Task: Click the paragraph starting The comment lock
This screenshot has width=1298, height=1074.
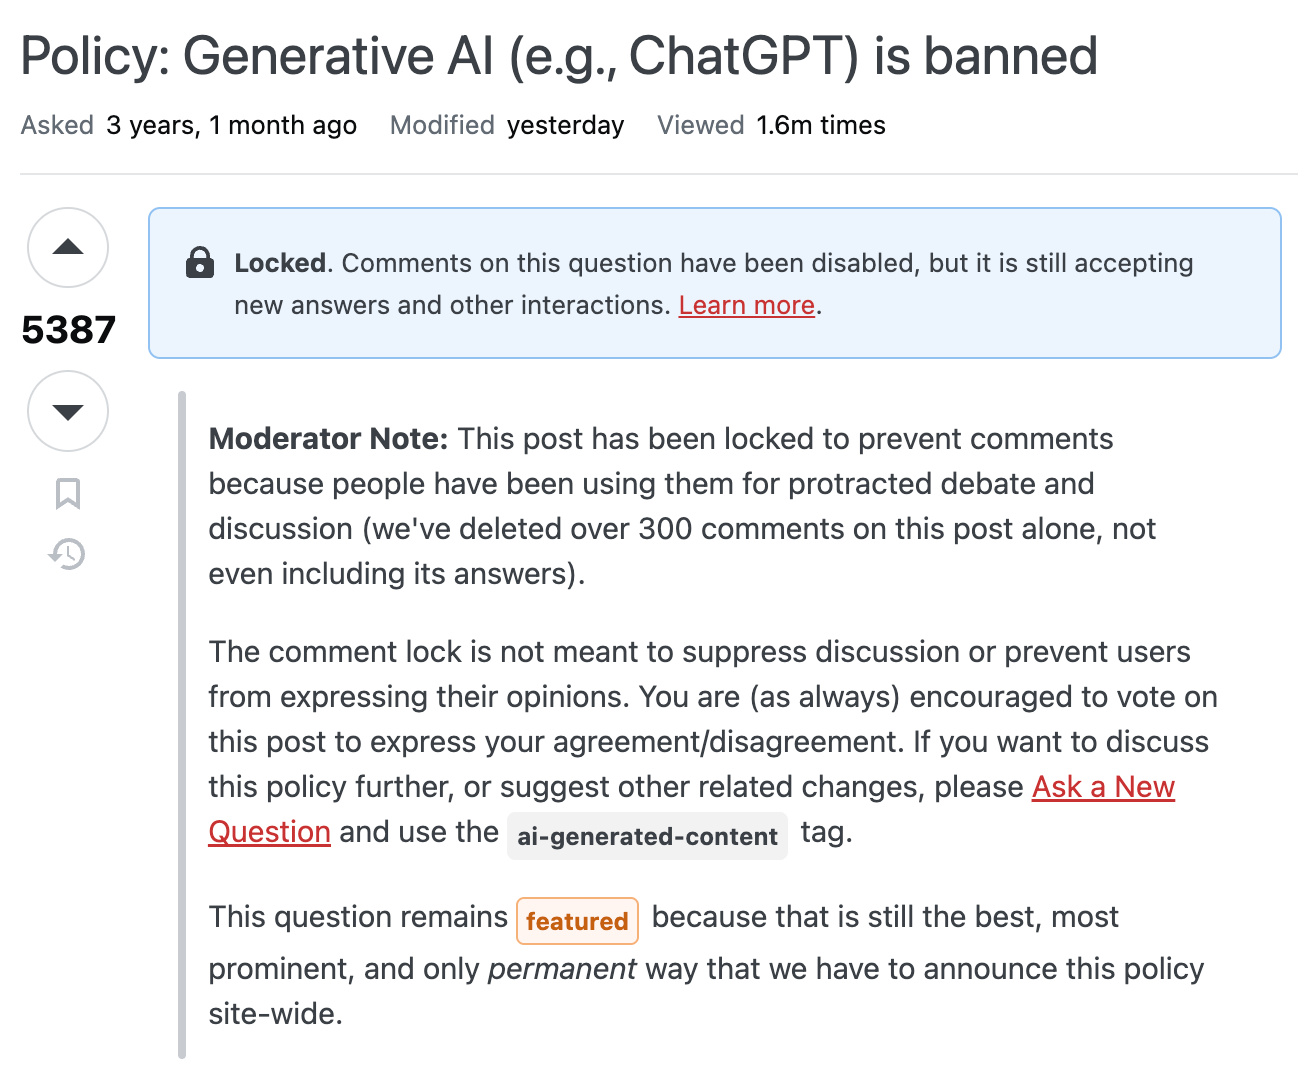Action: [x=698, y=697]
